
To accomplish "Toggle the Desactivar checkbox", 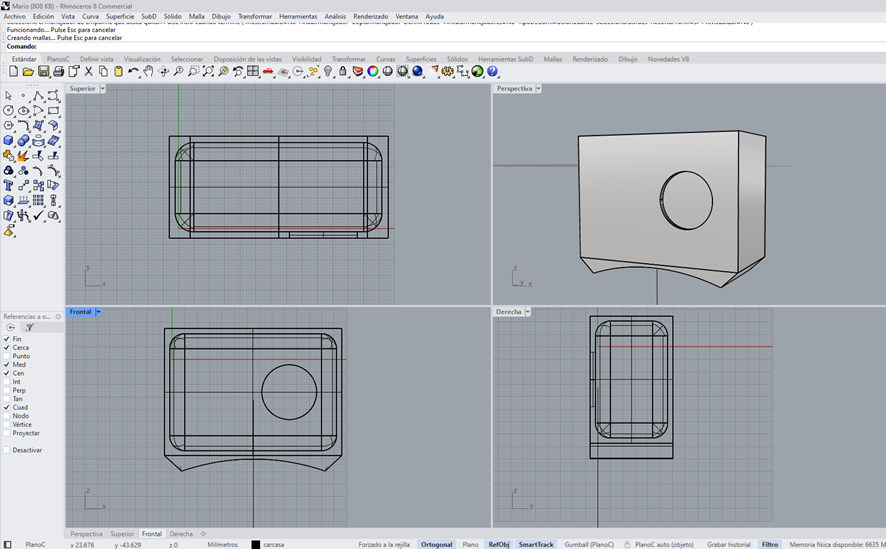I will (7, 450).
